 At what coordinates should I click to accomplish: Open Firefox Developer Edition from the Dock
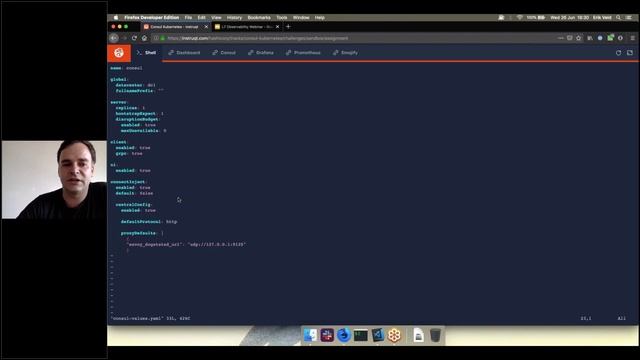(x=344, y=335)
